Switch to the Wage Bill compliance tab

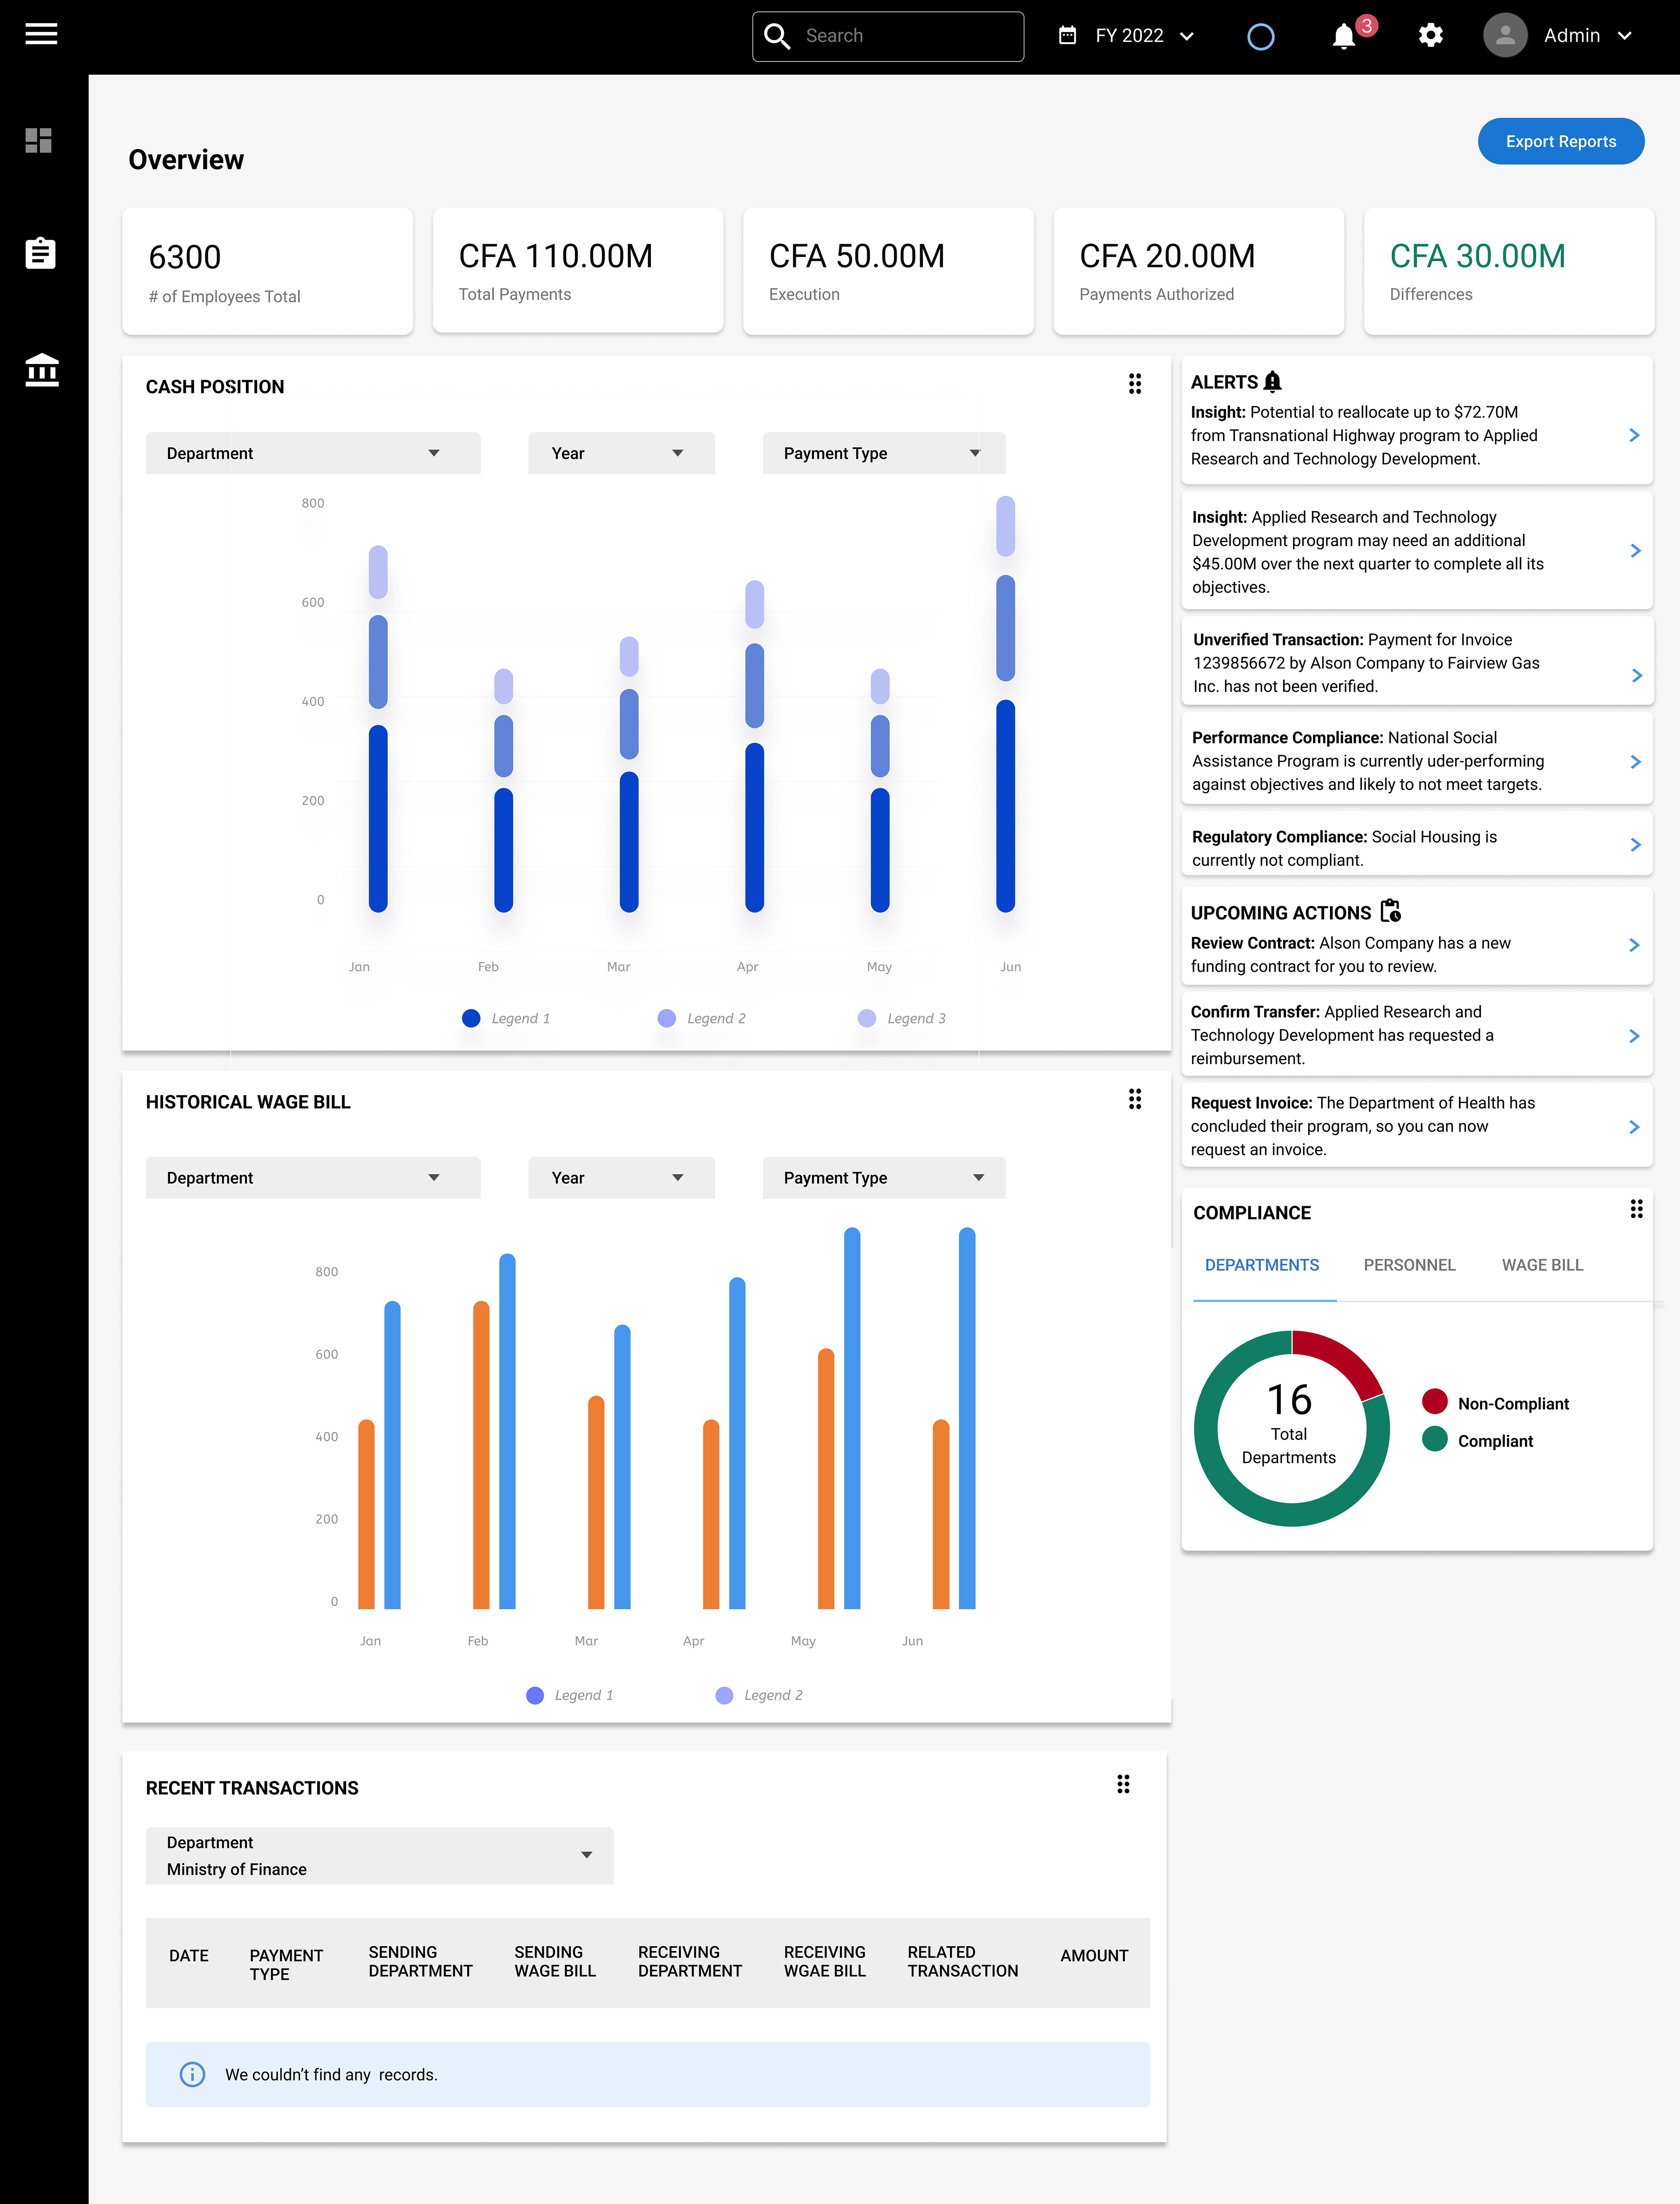pyautogui.click(x=1542, y=1266)
